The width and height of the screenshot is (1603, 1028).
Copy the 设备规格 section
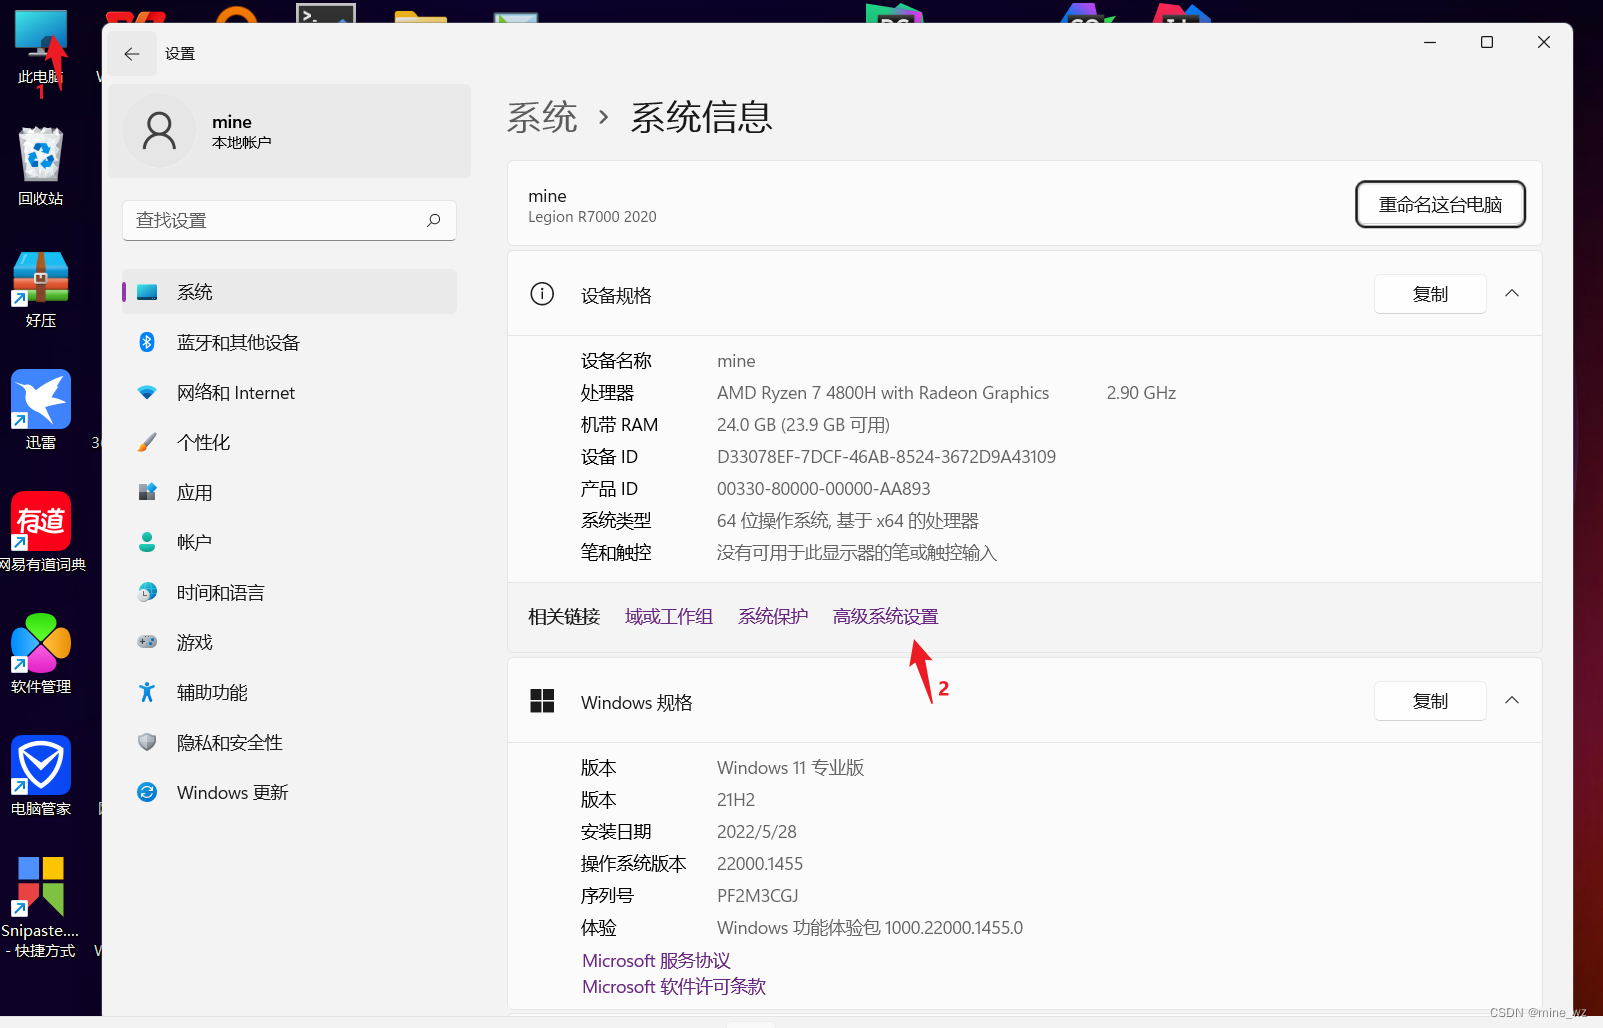click(x=1430, y=294)
